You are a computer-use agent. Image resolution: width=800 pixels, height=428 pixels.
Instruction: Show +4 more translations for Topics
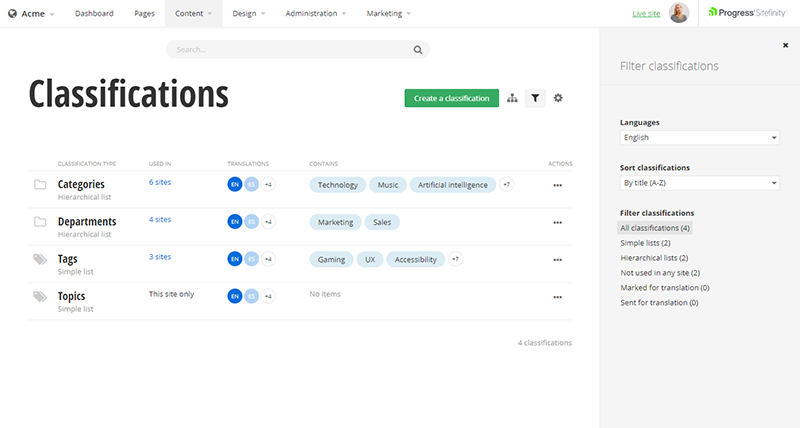click(268, 296)
